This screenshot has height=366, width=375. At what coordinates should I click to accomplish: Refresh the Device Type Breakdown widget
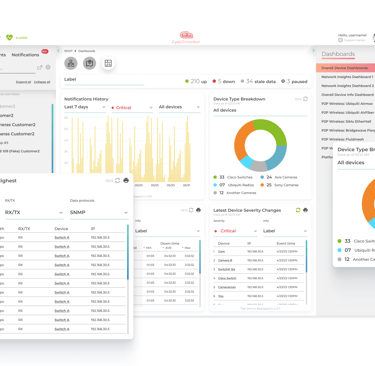[305, 99]
